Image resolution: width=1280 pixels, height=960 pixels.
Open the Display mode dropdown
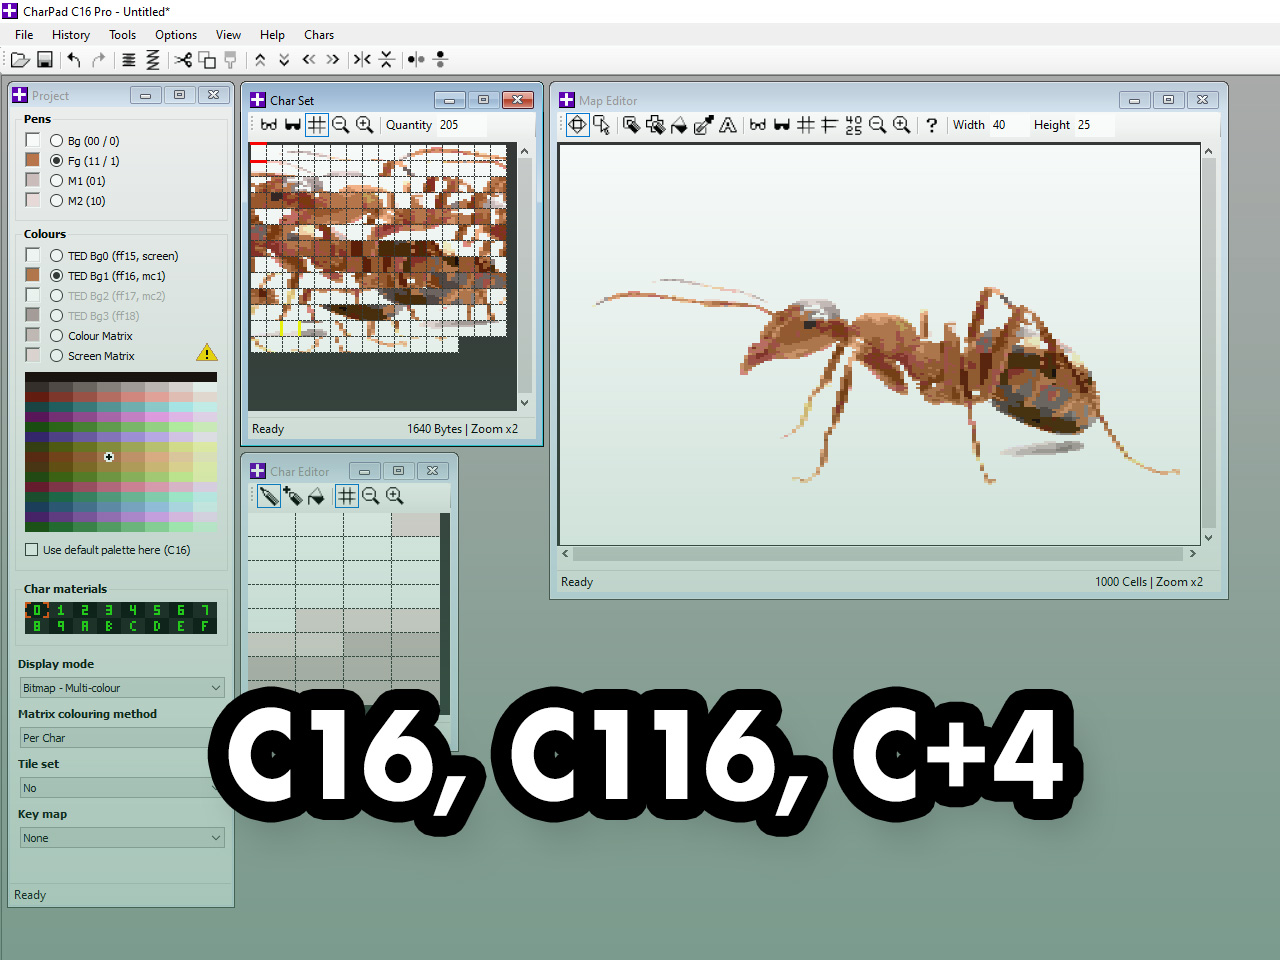pos(121,688)
